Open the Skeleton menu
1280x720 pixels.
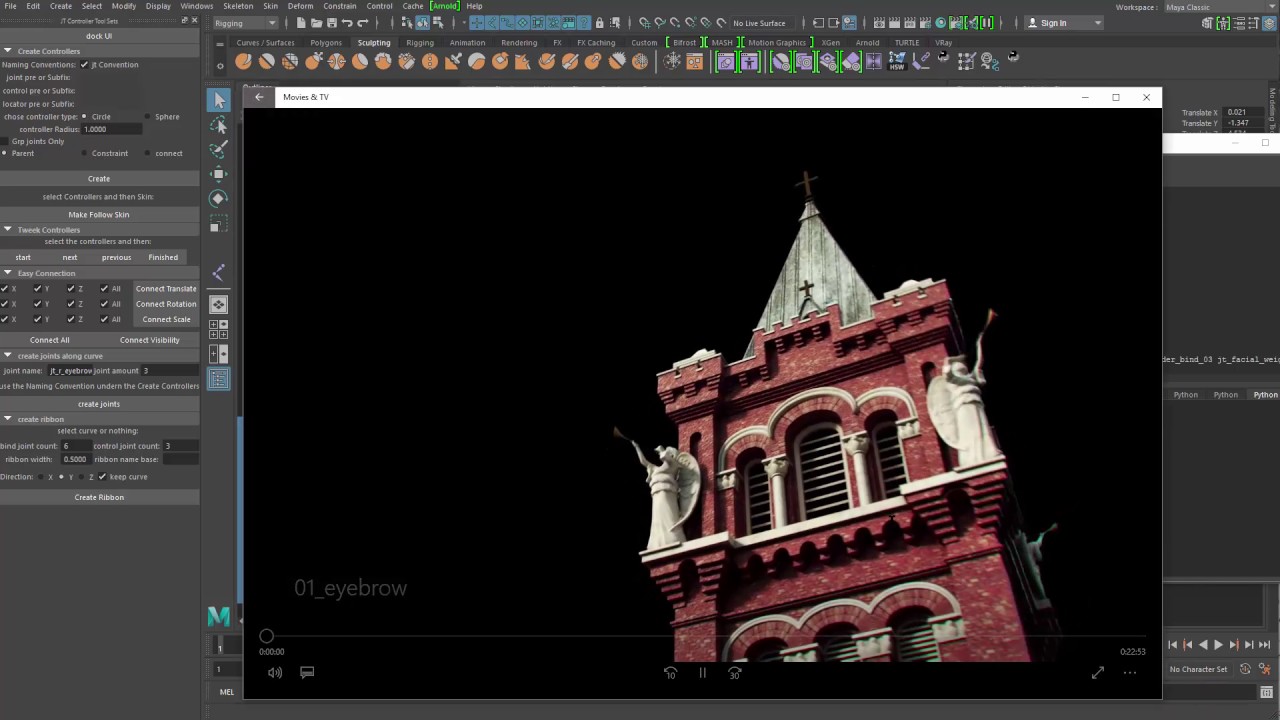238,6
